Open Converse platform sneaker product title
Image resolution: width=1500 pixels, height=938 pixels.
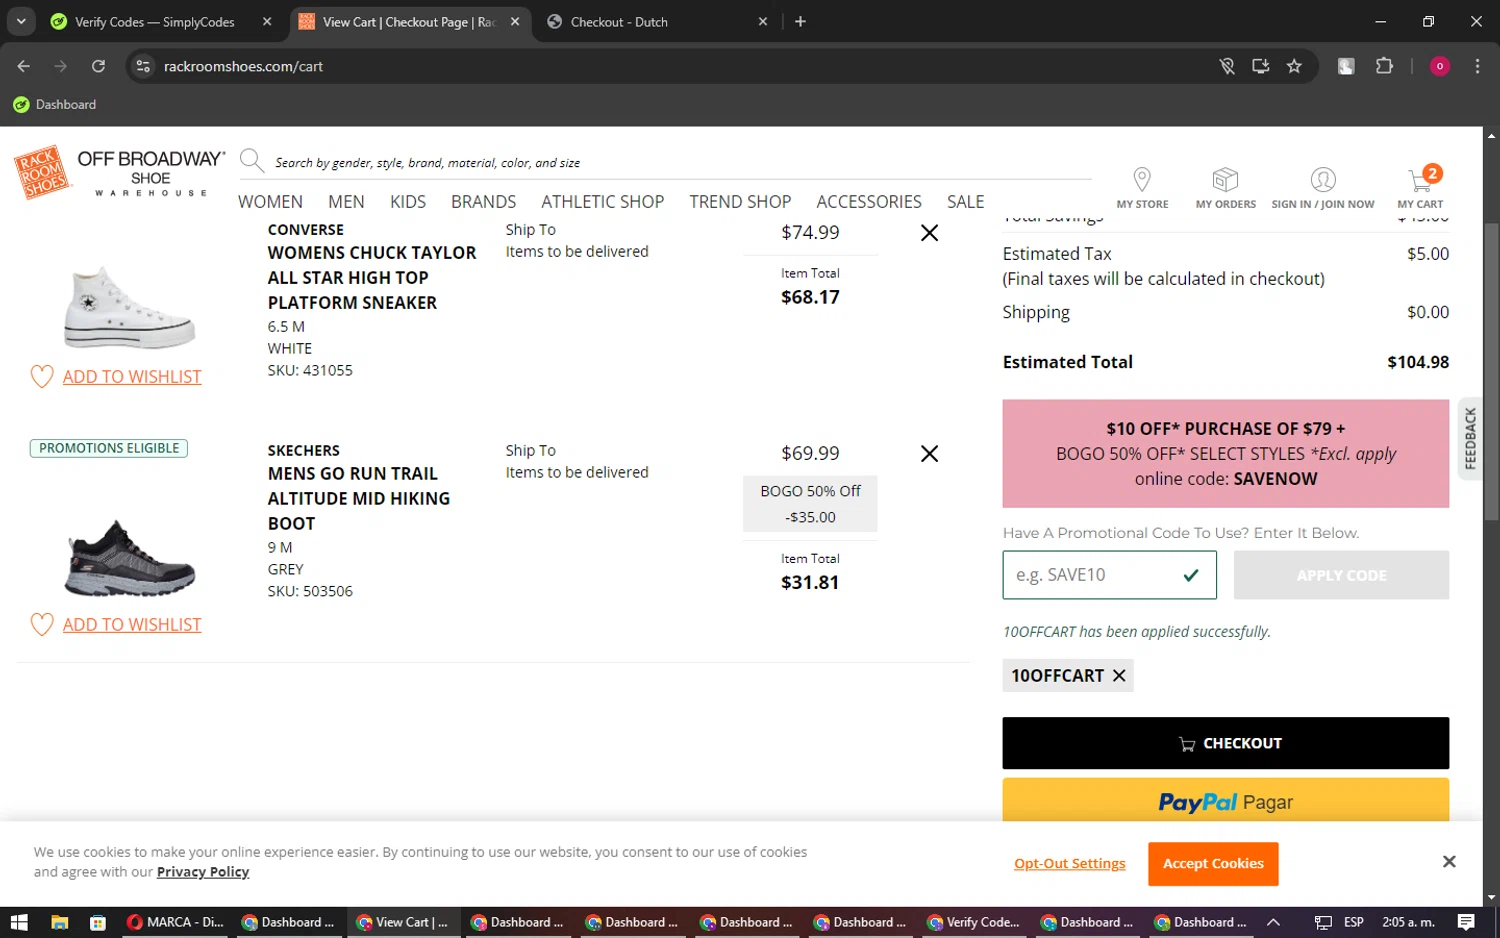click(x=371, y=278)
